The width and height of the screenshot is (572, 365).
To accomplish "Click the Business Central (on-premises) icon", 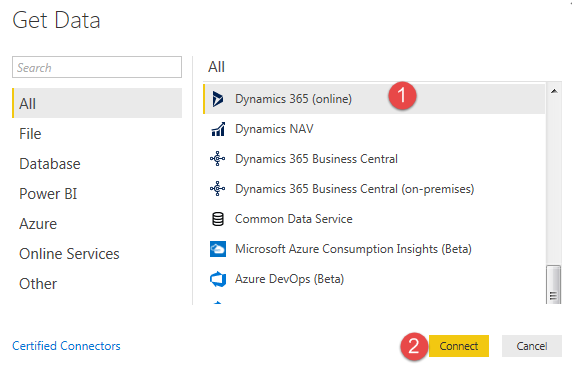I will 218,189.
